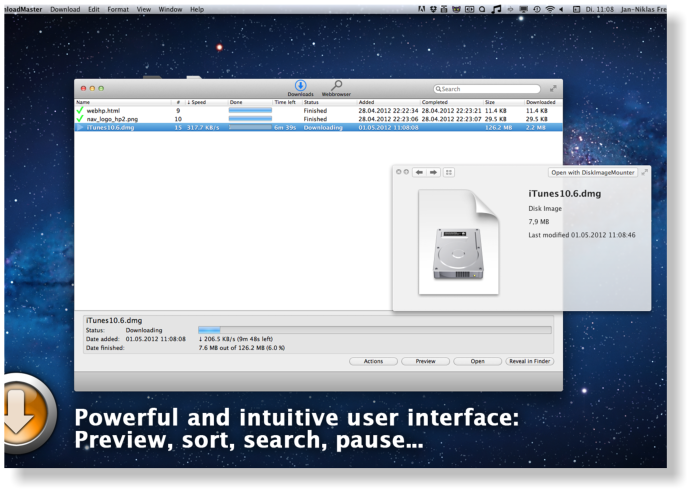Open the Window menu
The image size is (698, 499).
[170, 9]
